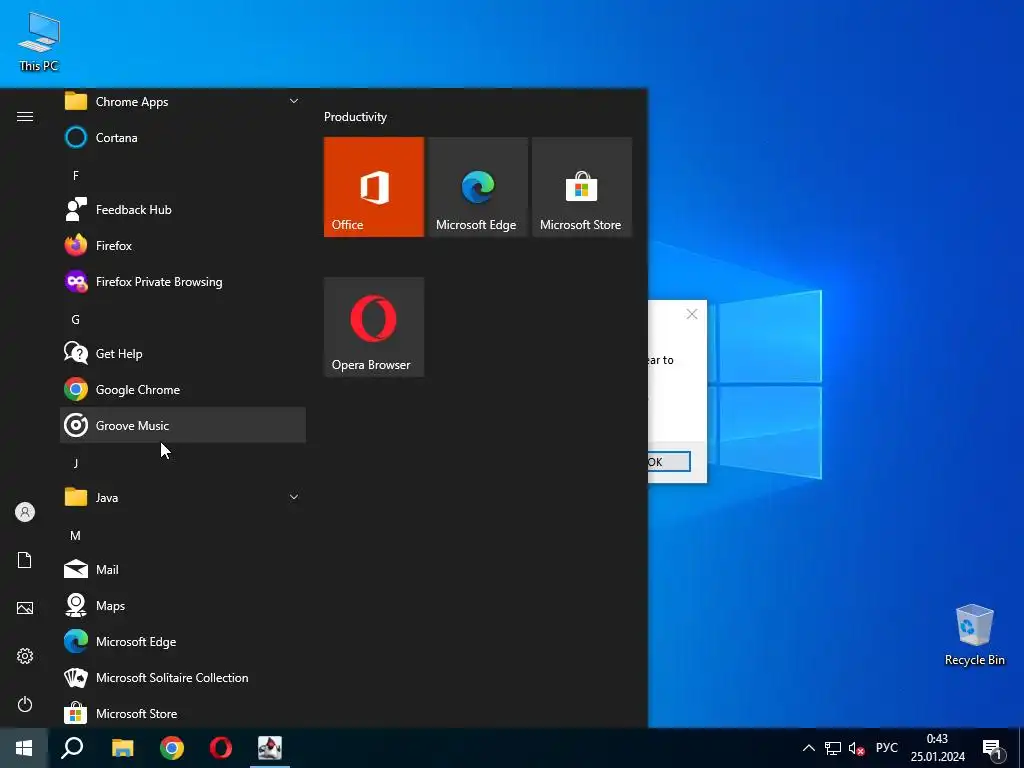Launch Get Help app

coord(183,353)
